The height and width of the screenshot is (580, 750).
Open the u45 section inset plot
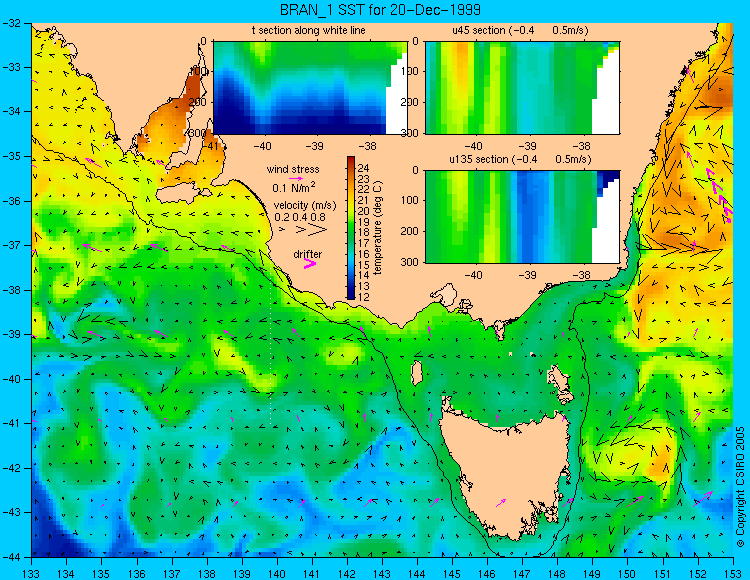(x=522, y=88)
